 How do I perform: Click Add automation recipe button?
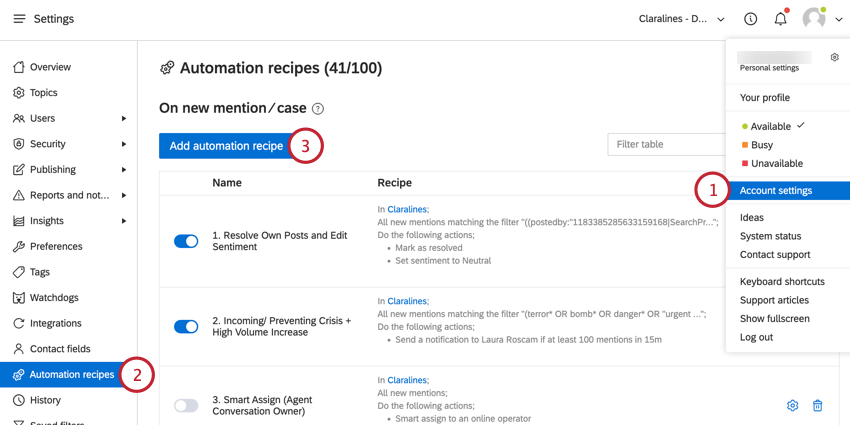click(226, 146)
